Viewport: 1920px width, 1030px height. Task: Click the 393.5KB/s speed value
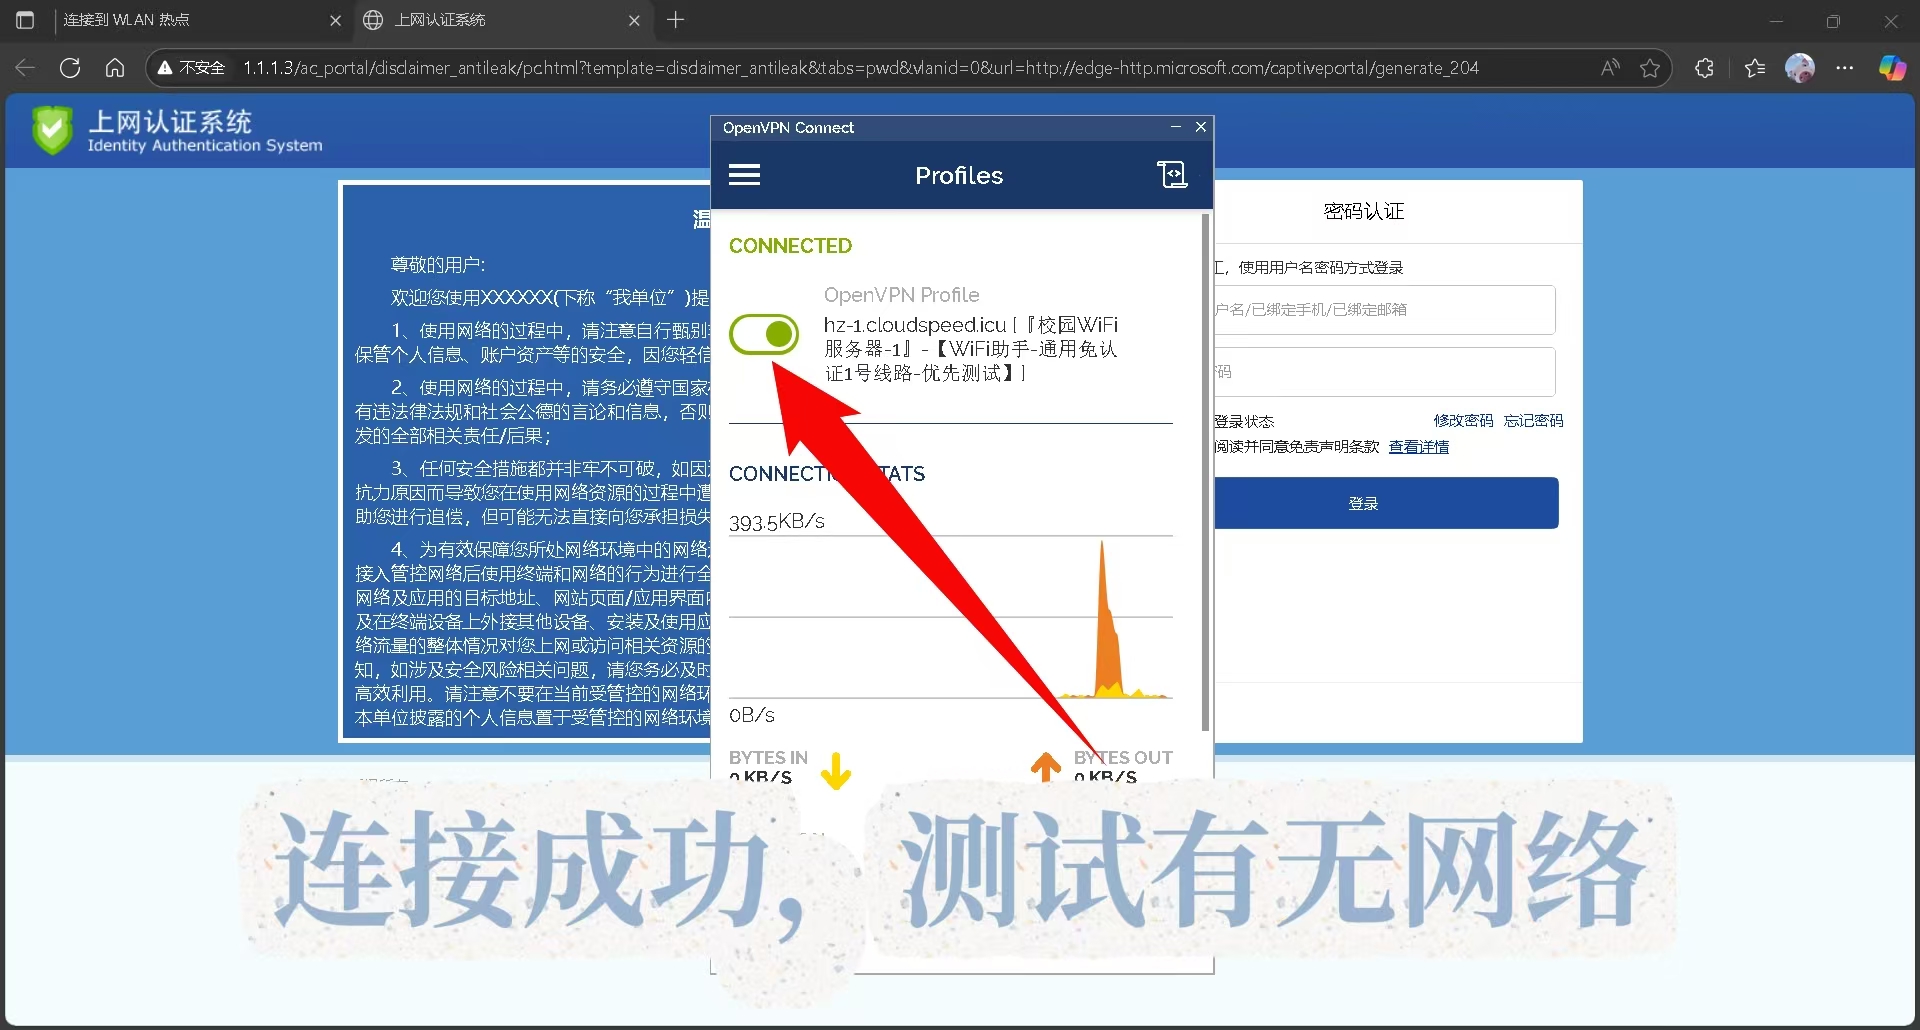tap(777, 522)
